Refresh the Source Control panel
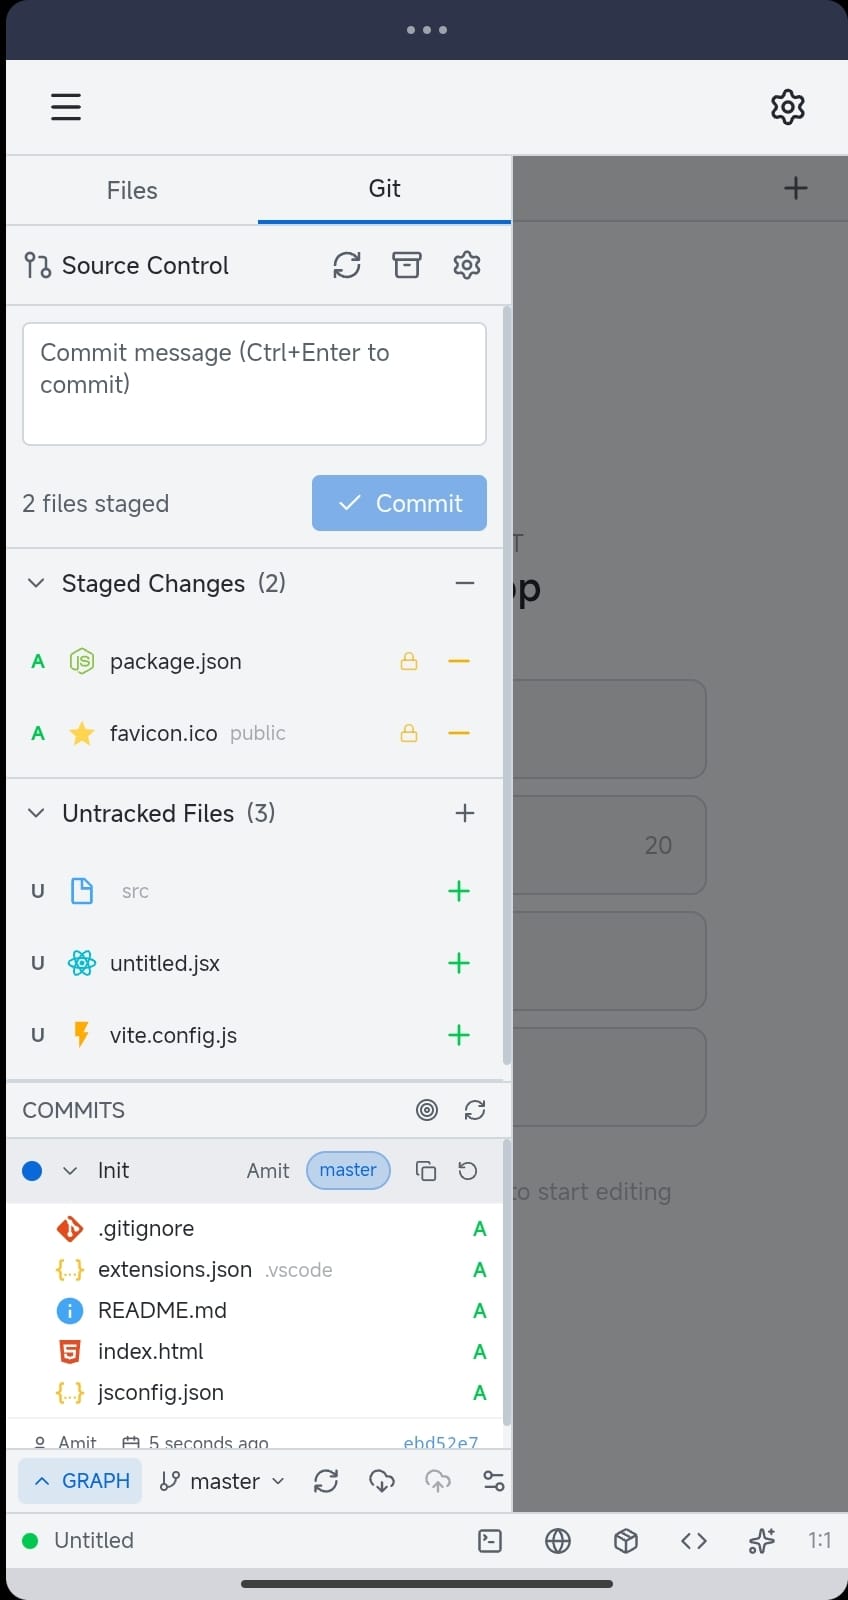 [346, 265]
